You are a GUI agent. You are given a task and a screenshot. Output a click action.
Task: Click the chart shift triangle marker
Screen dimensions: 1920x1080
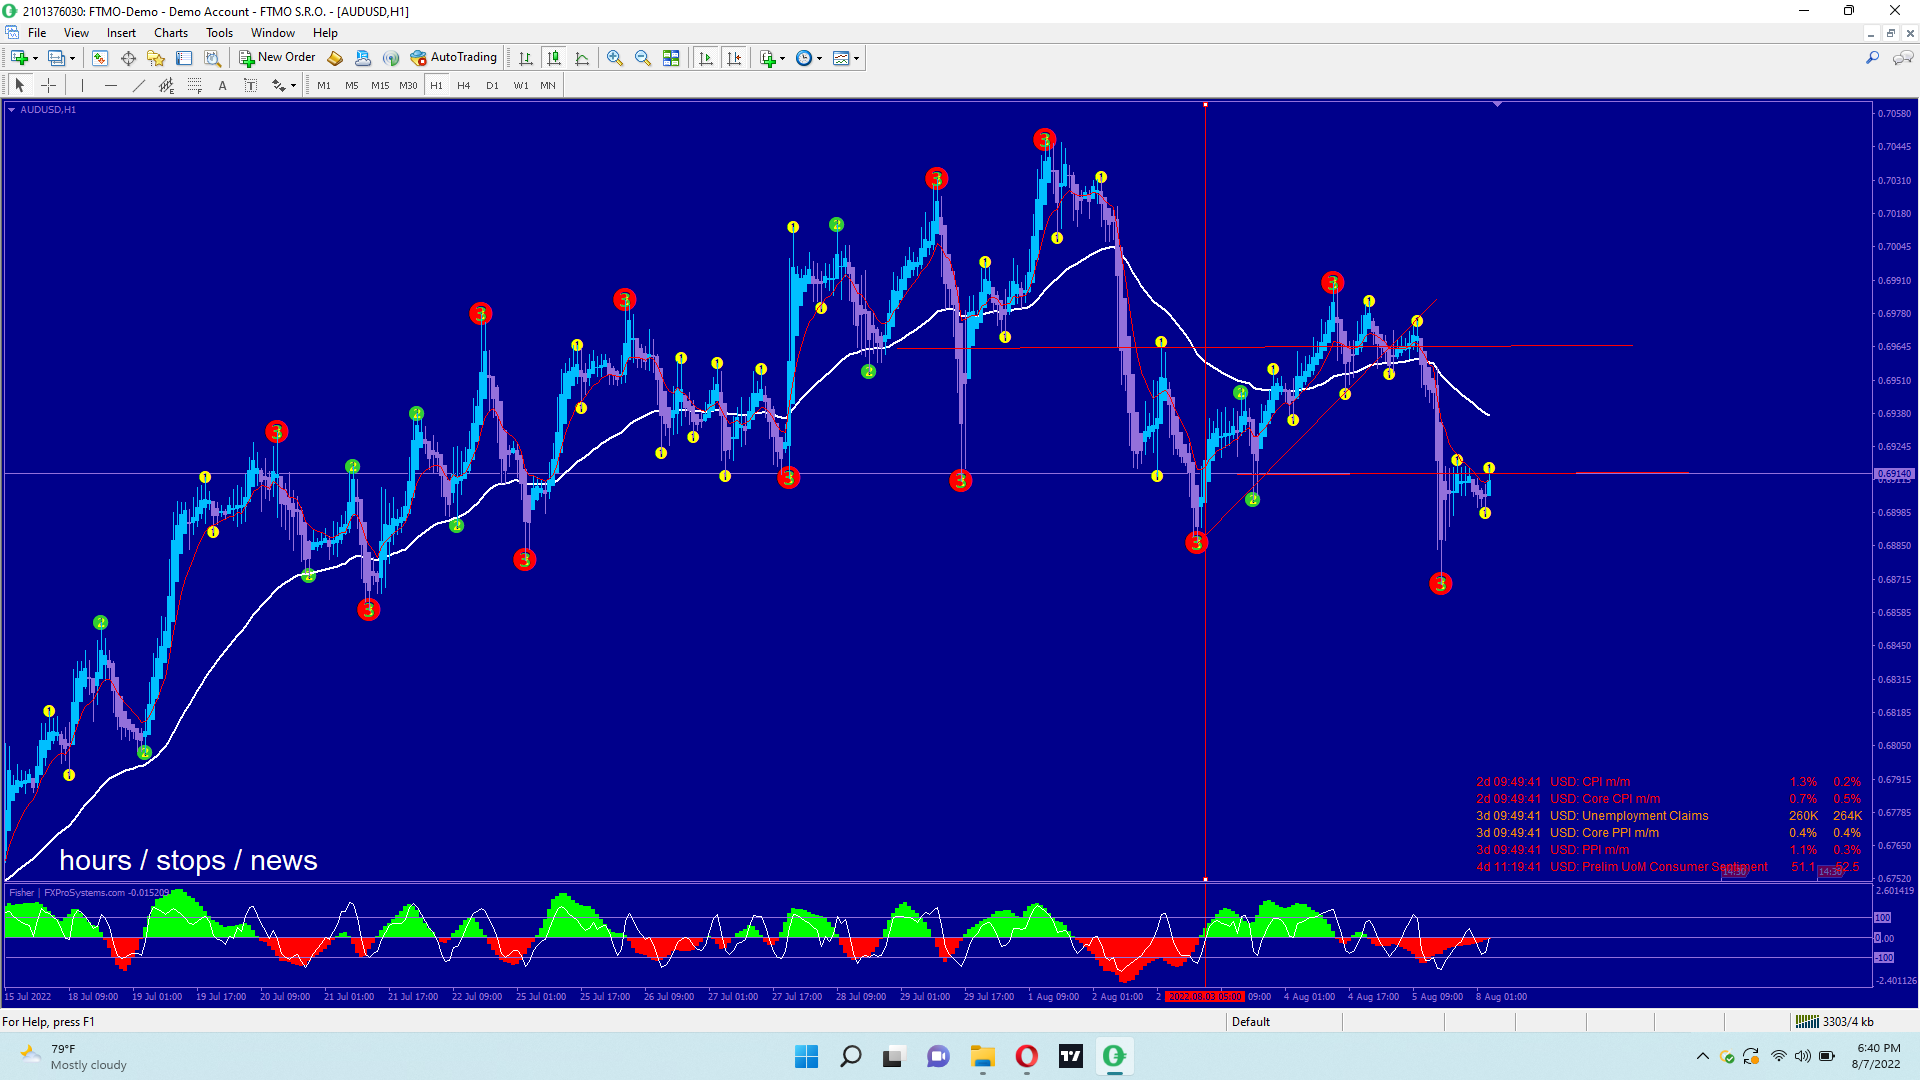(1497, 104)
